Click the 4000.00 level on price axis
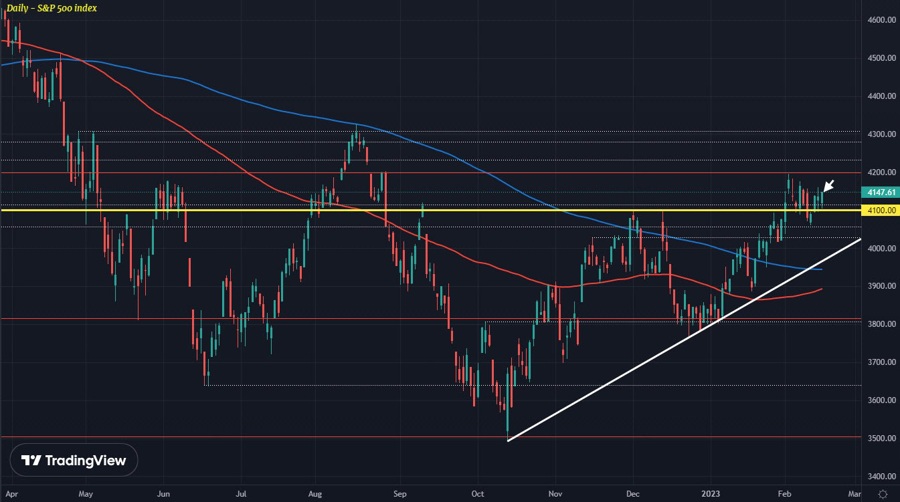 tap(879, 248)
